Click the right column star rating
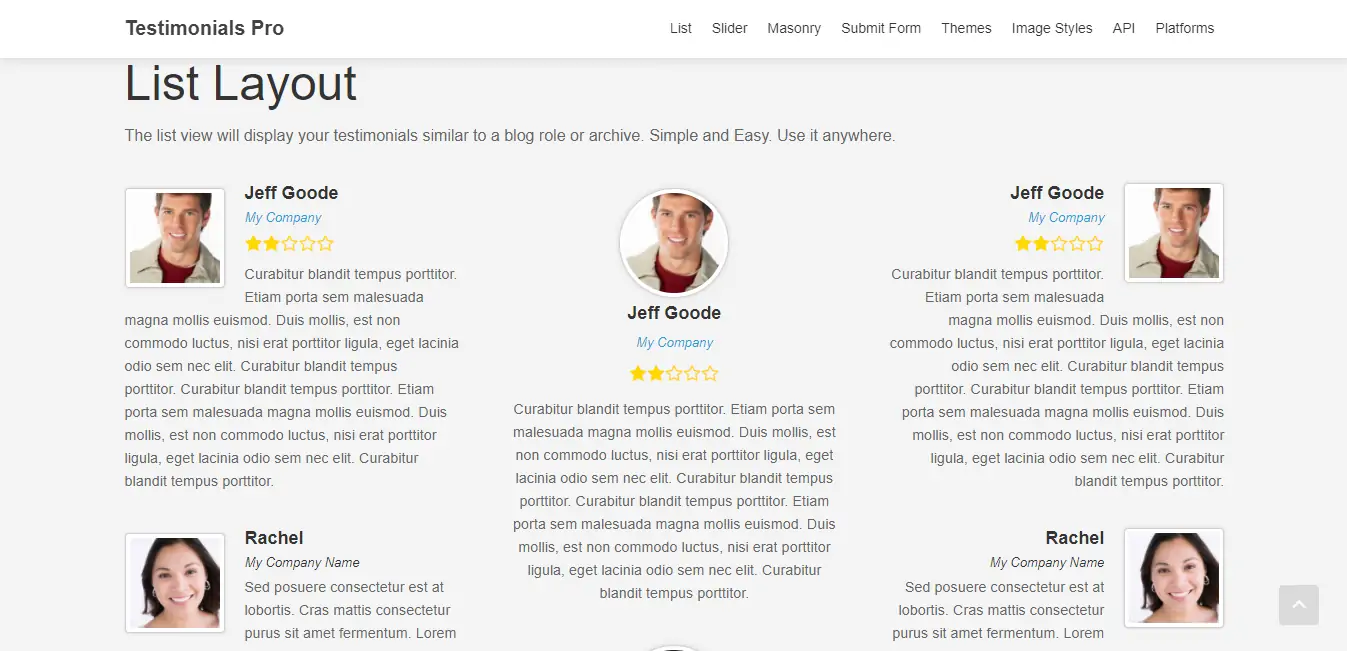The width and height of the screenshot is (1347, 651). click(x=1059, y=243)
